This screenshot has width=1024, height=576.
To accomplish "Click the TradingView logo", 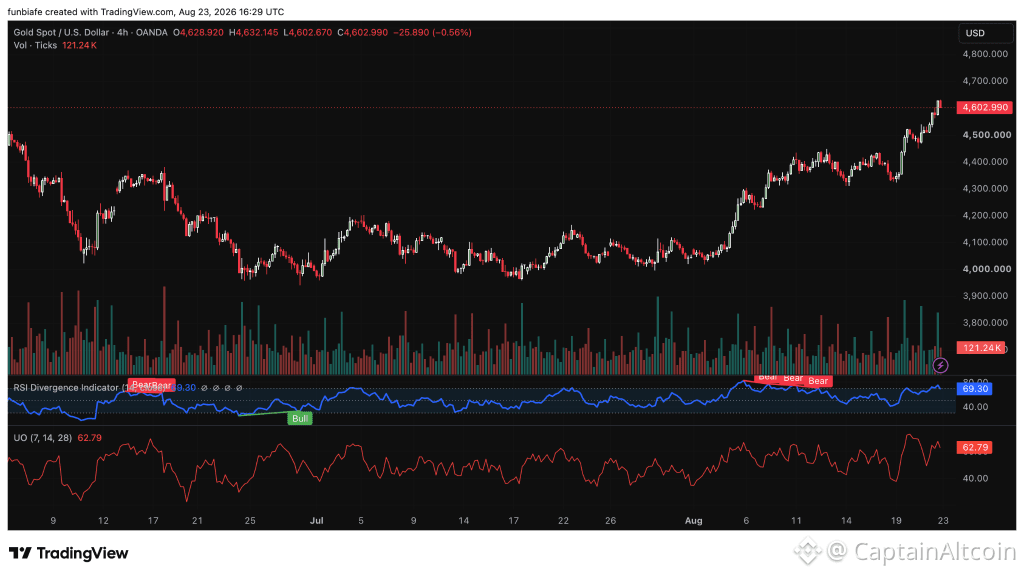I will click(x=69, y=553).
